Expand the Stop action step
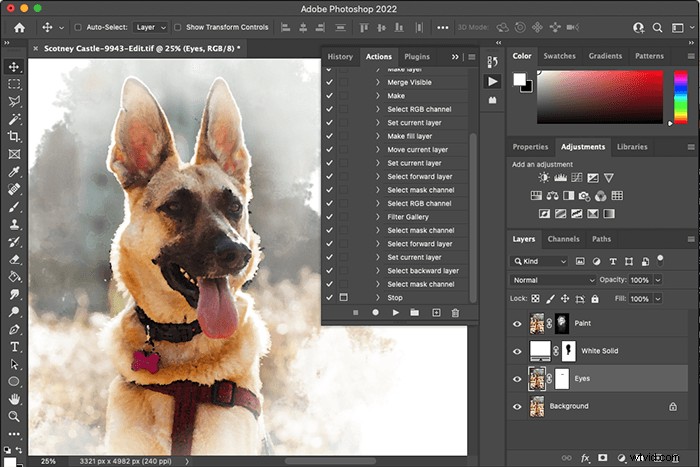Screen dimensions: 700x467 378,297
